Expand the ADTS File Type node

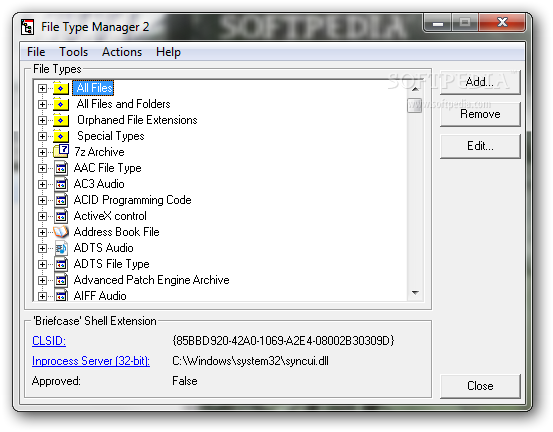(x=42, y=264)
